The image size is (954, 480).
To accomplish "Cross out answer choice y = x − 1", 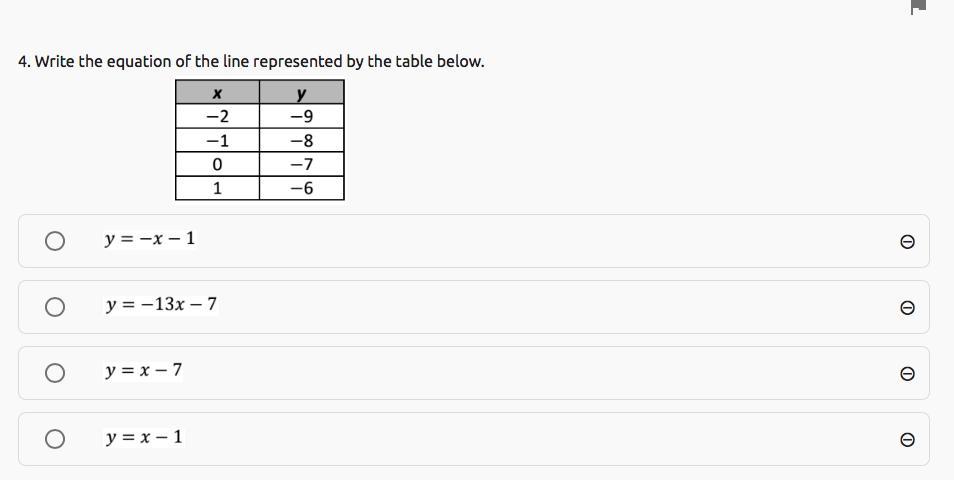I will (907, 440).
